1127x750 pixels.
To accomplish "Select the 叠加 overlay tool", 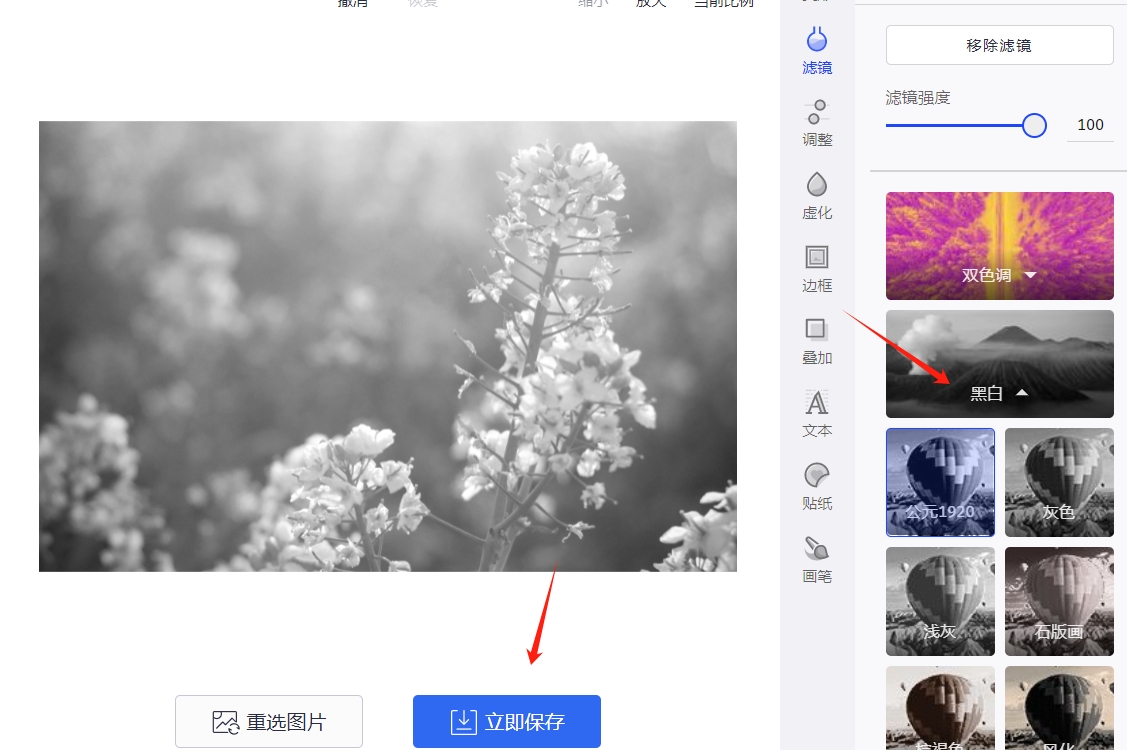I will click(x=816, y=342).
